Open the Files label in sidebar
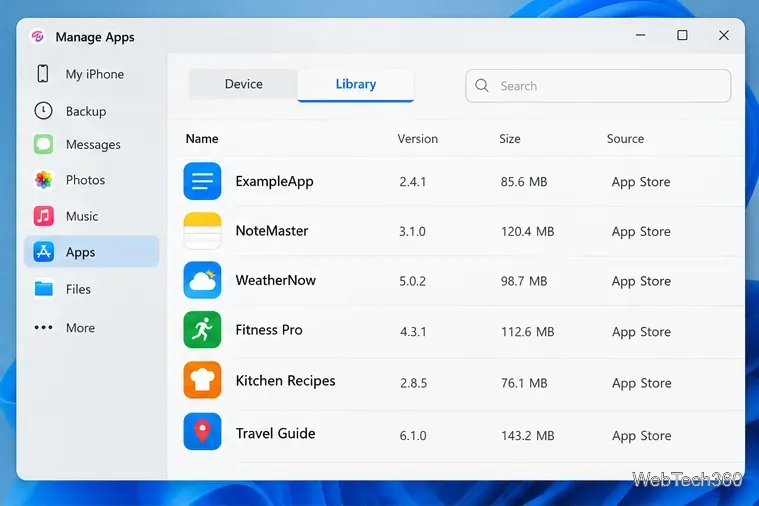 coord(78,289)
